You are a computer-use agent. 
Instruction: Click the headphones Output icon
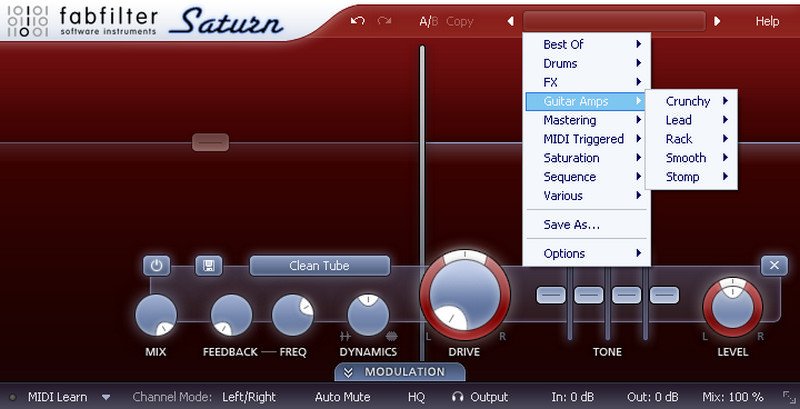click(x=457, y=397)
